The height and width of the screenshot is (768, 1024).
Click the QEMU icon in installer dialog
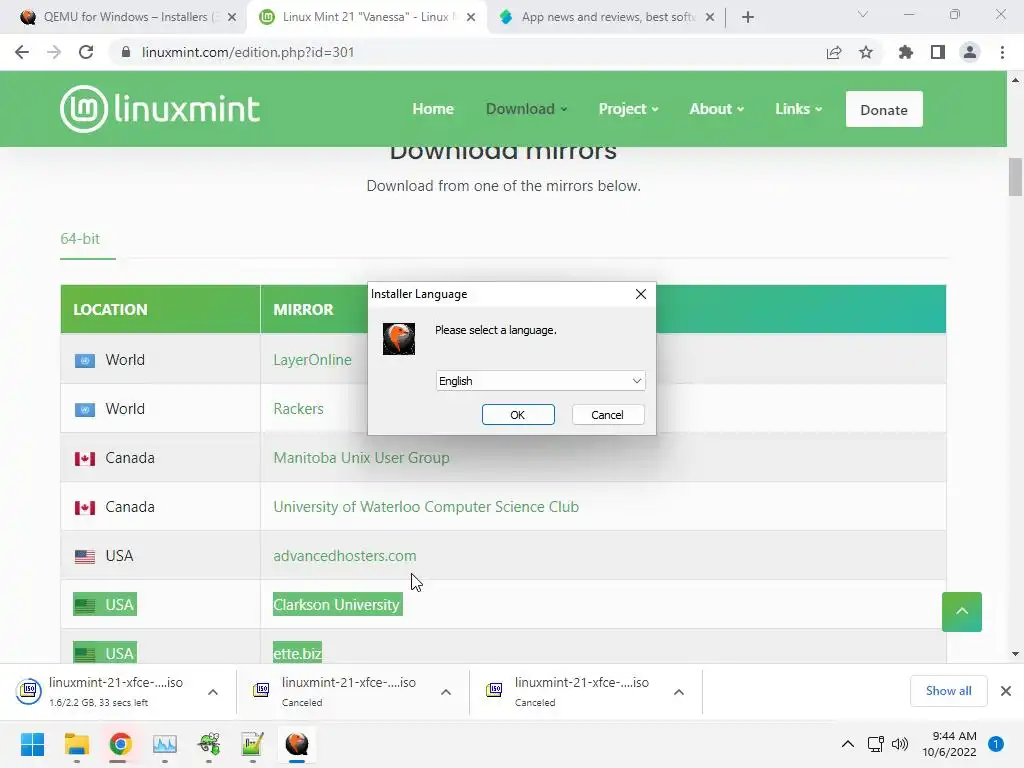coord(398,339)
